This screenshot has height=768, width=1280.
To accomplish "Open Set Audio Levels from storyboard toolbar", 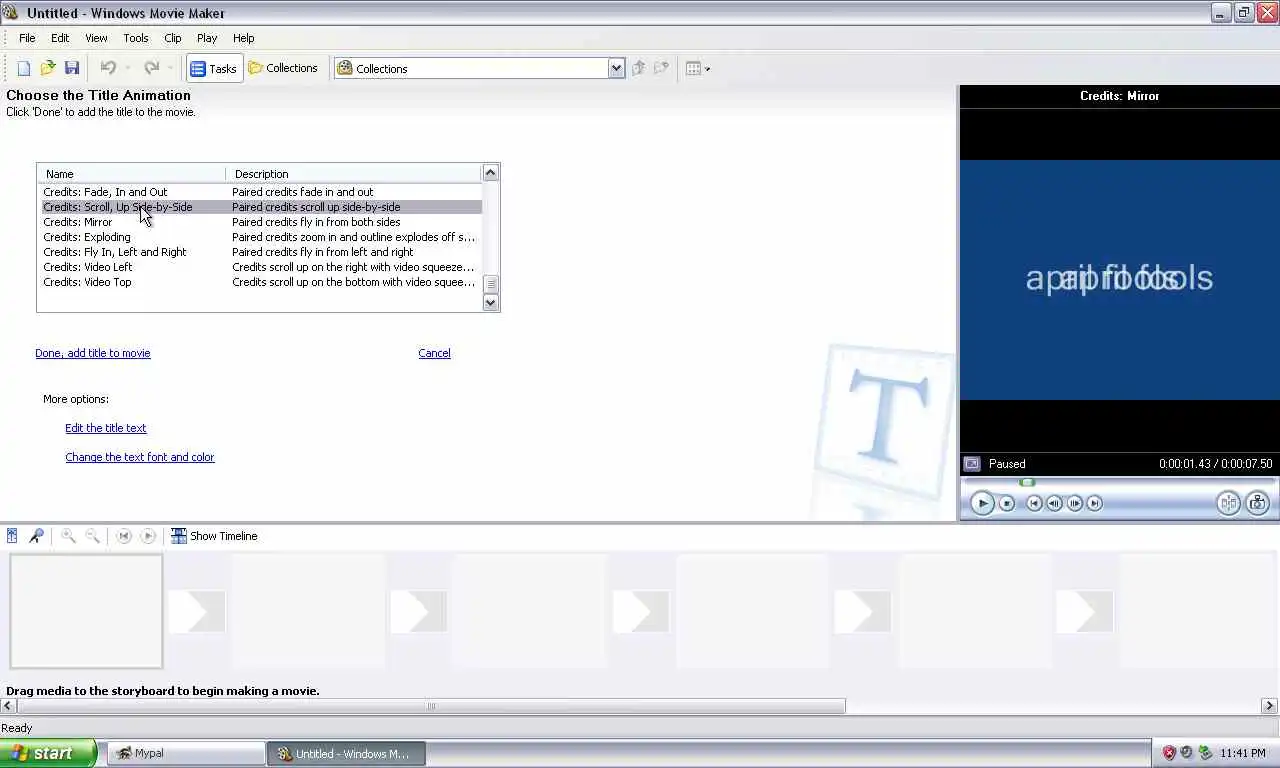I will [12, 536].
